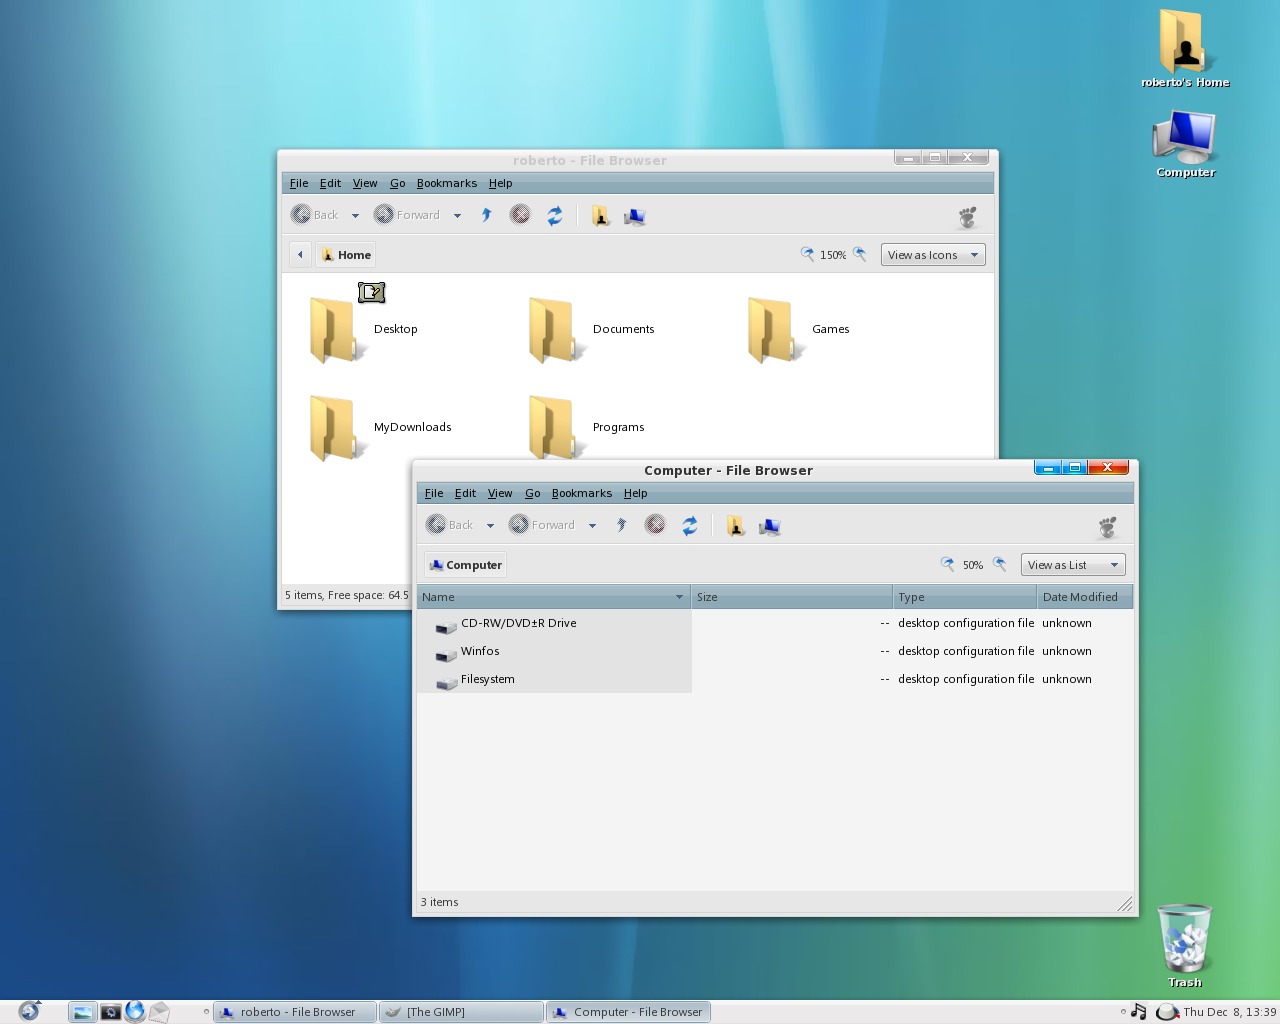The height and width of the screenshot is (1024, 1280).
Task: Open Go menu in roberto File Browser
Action: (397, 183)
